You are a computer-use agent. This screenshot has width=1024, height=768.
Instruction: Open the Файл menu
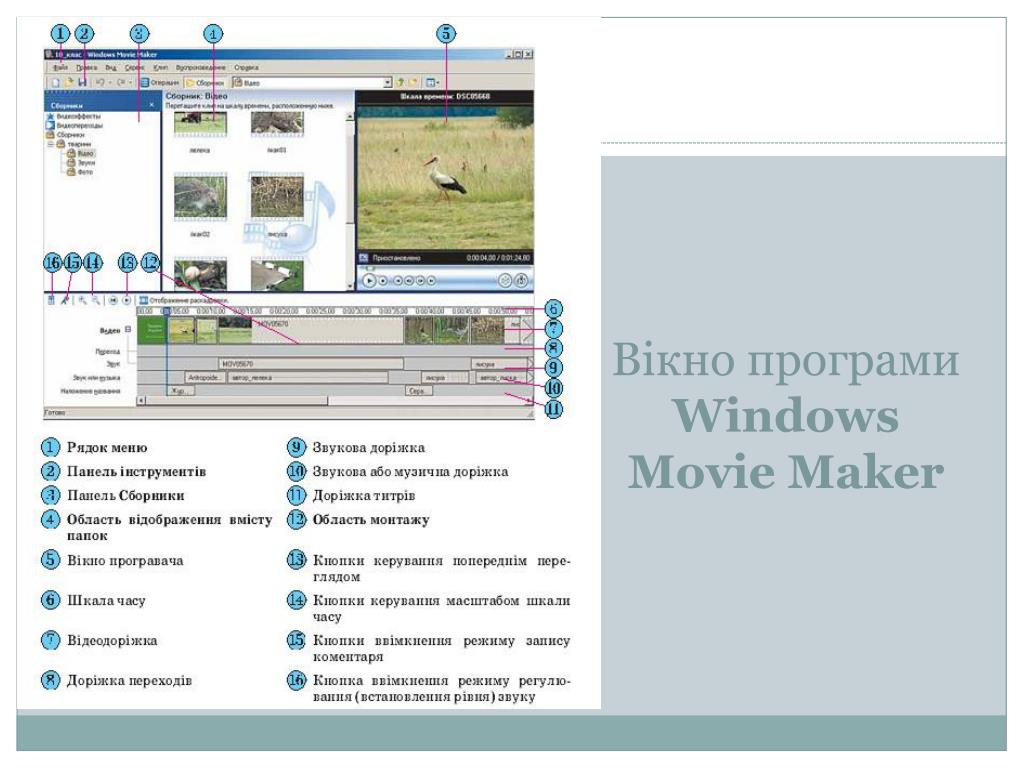[x=60, y=67]
